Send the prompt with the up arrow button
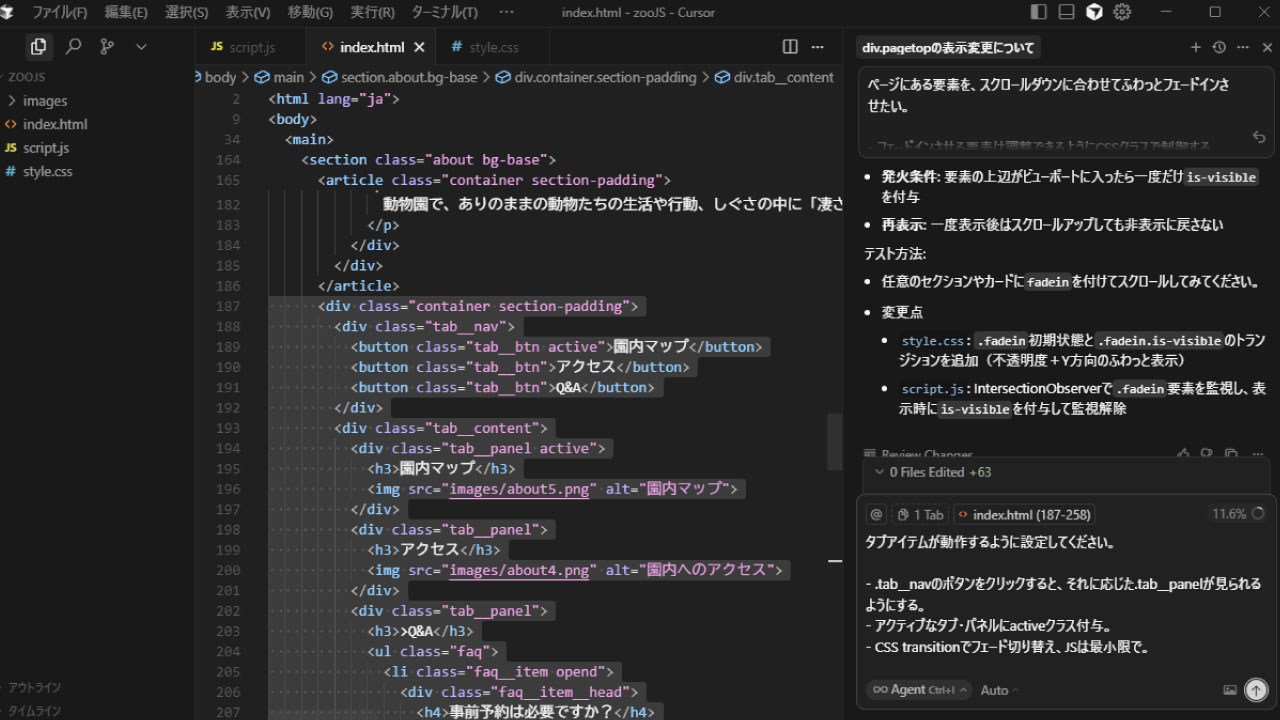This screenshot has height=720, width=1280. 1256,690
